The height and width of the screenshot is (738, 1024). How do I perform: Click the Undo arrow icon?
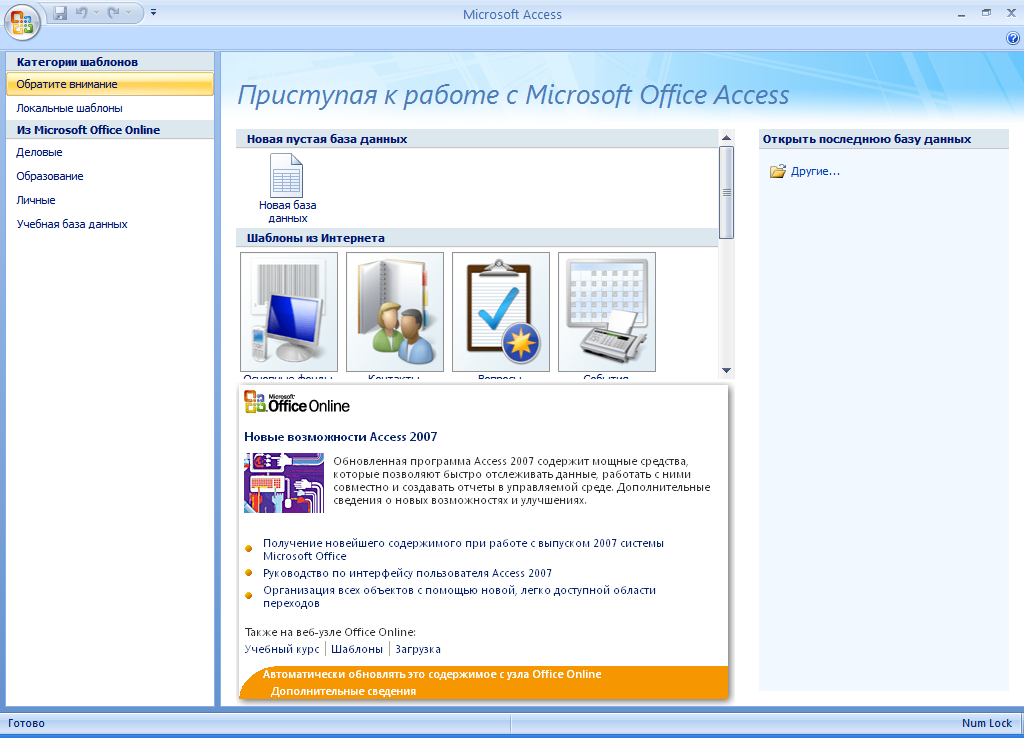[82, 13]
